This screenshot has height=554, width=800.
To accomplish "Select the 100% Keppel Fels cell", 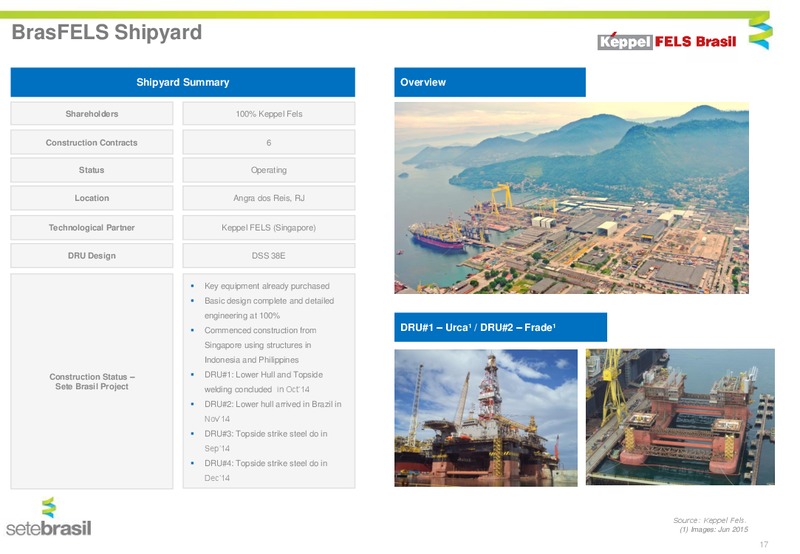I will tap(269, 114).
